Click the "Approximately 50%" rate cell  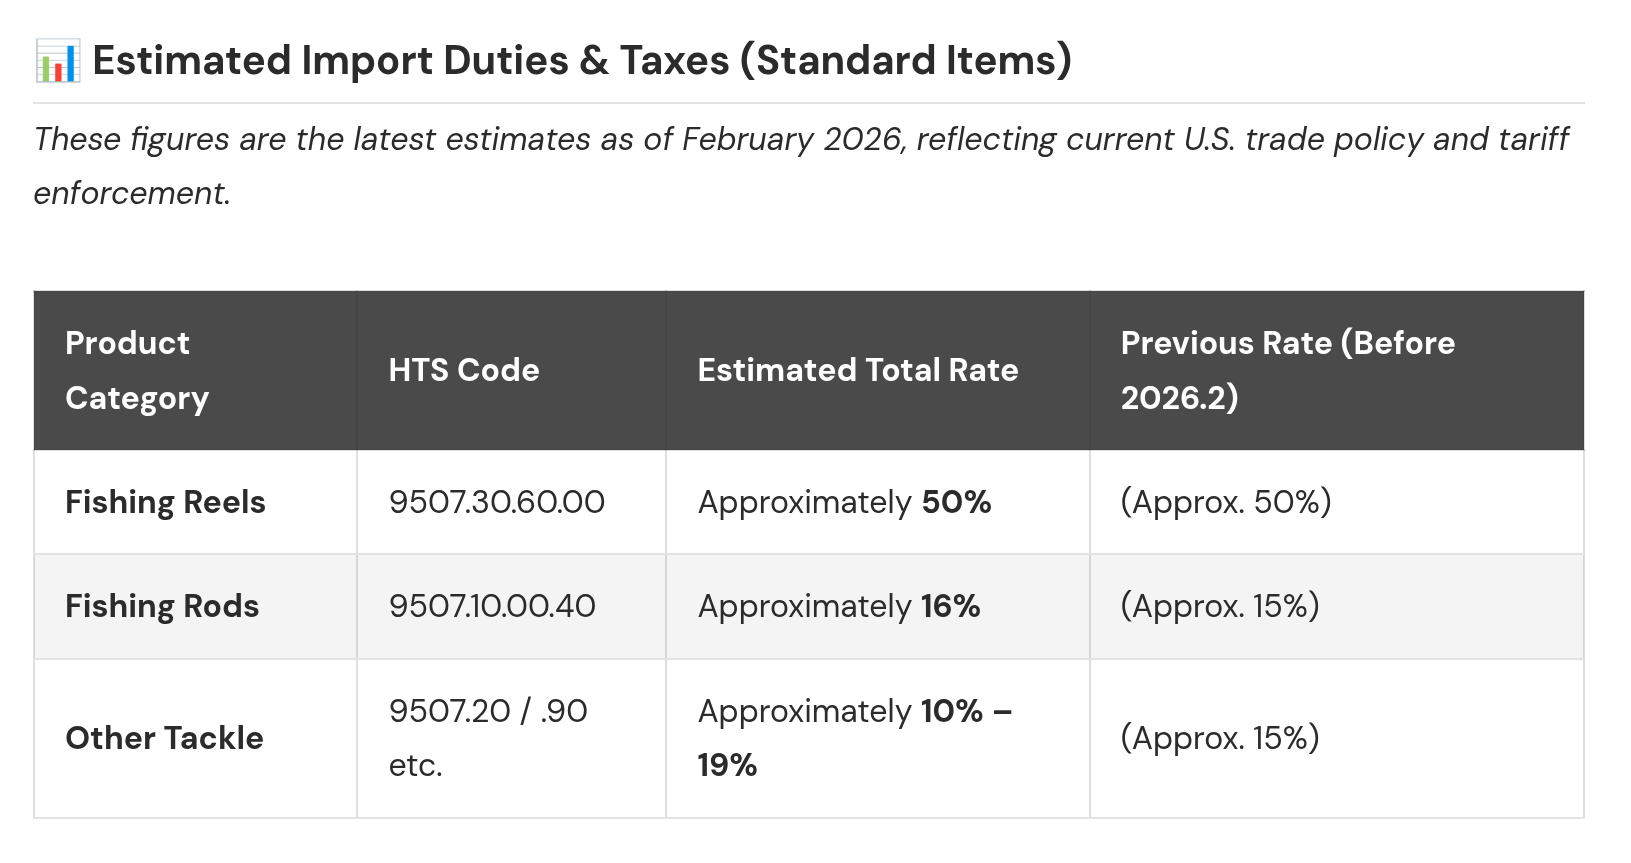[844, 502]
